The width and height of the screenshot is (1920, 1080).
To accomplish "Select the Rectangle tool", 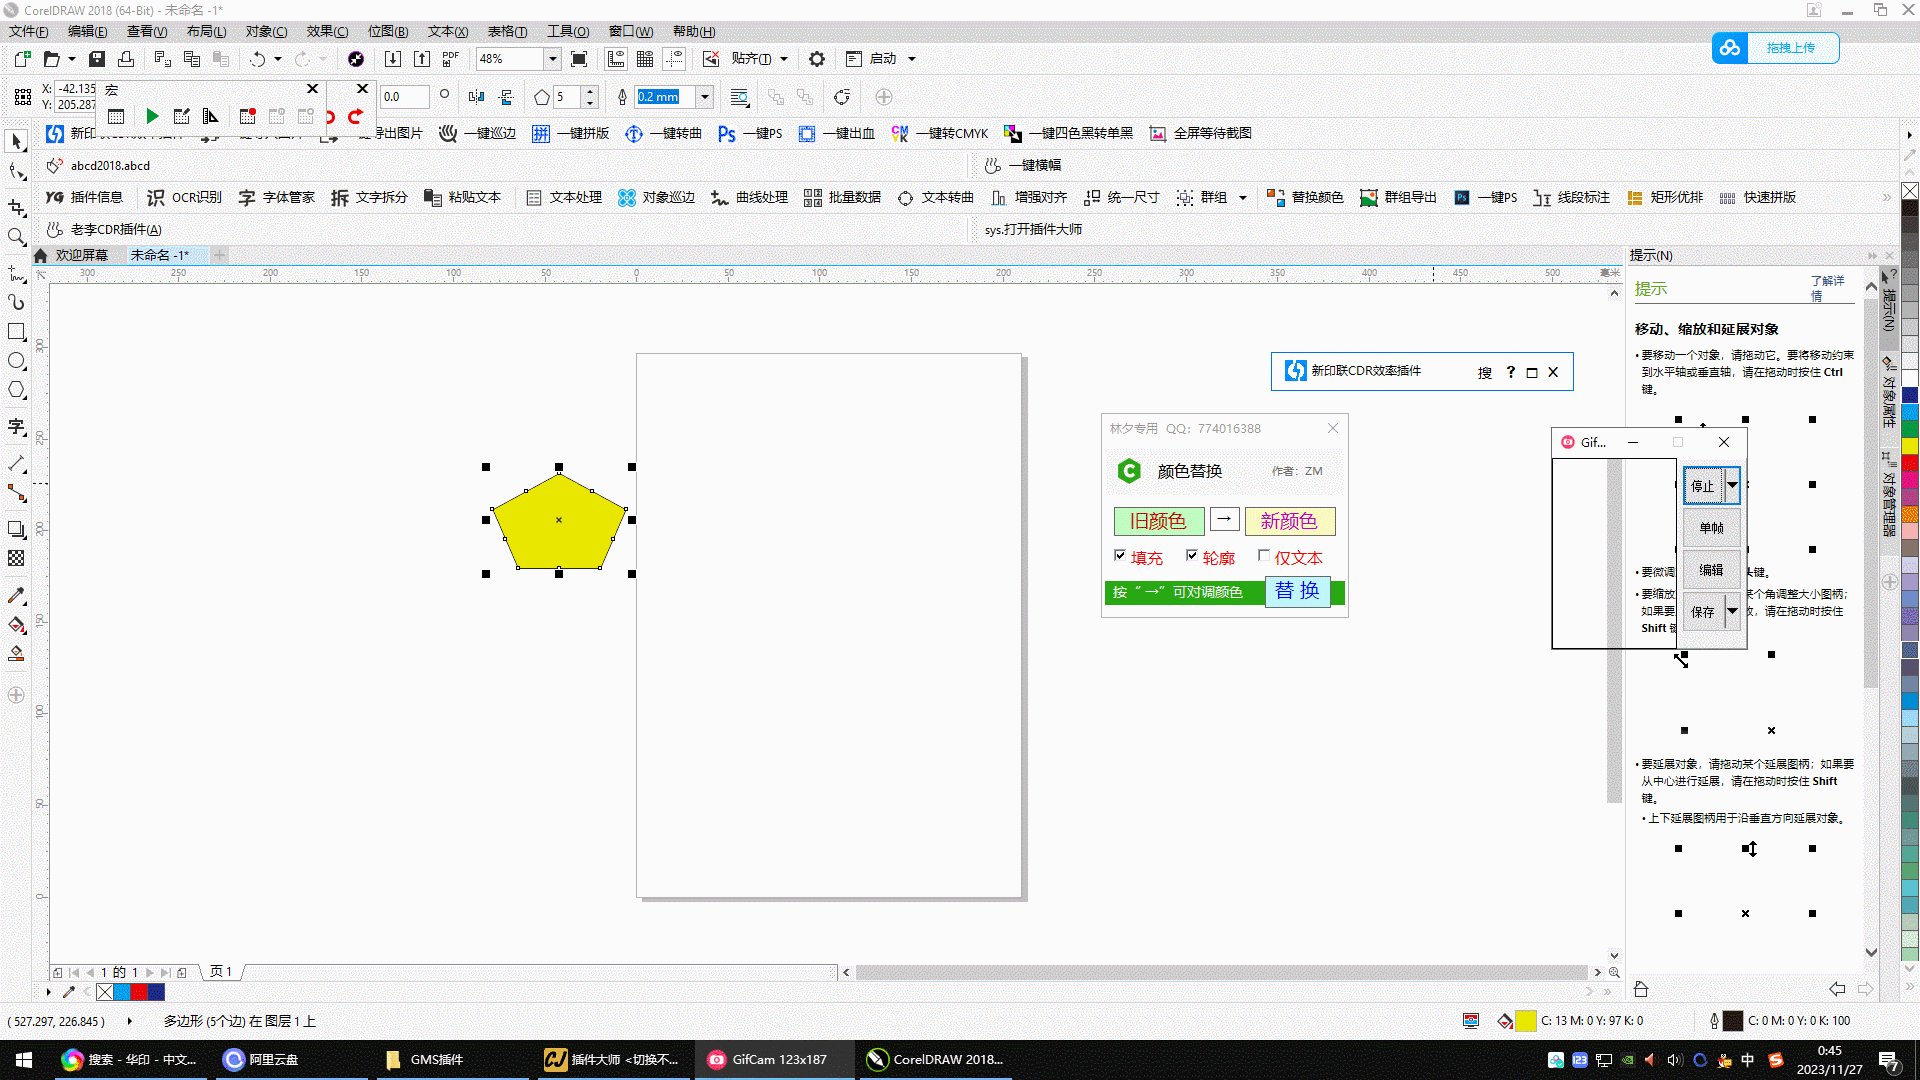I will [x=17, y=332].
